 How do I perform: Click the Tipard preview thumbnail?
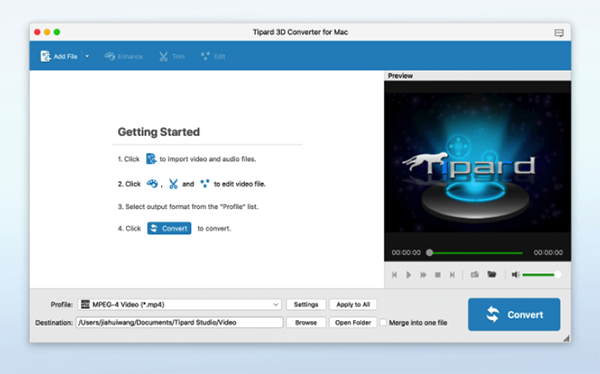tap(478, 163)
